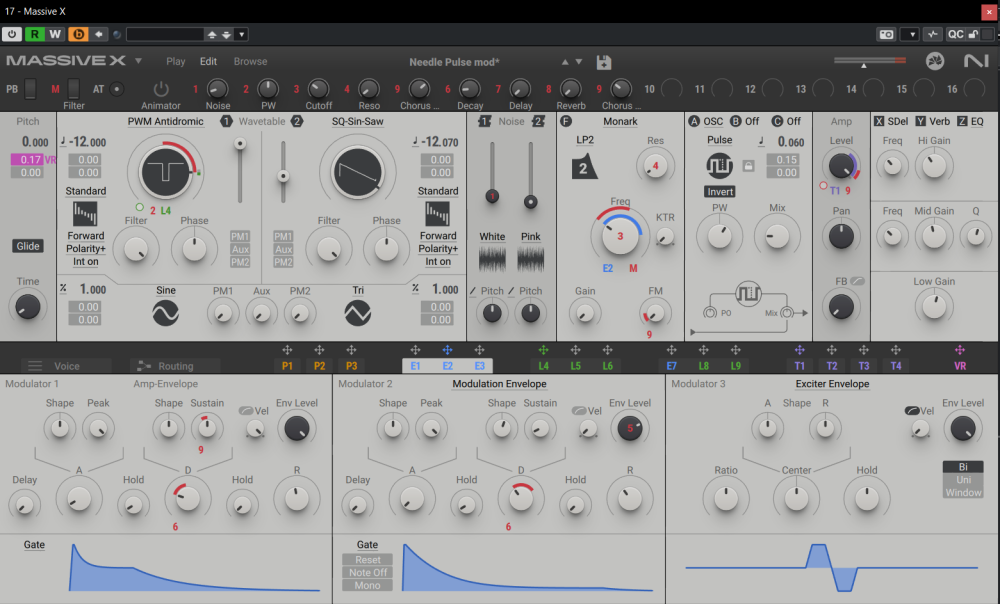Click the drag handle above VR
This screenshot has height=604, width=1000.
(x=959, y=350)
